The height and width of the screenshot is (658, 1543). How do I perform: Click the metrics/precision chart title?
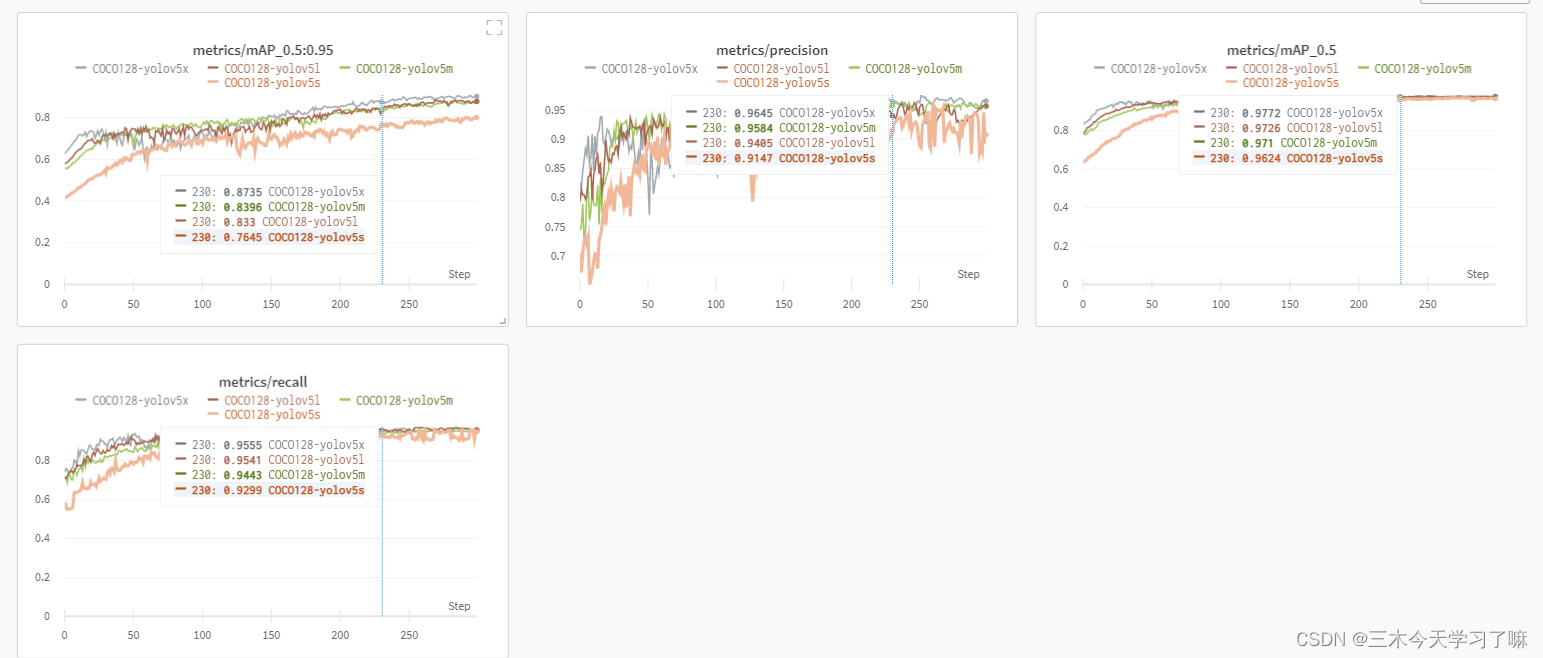click(771, 50)
